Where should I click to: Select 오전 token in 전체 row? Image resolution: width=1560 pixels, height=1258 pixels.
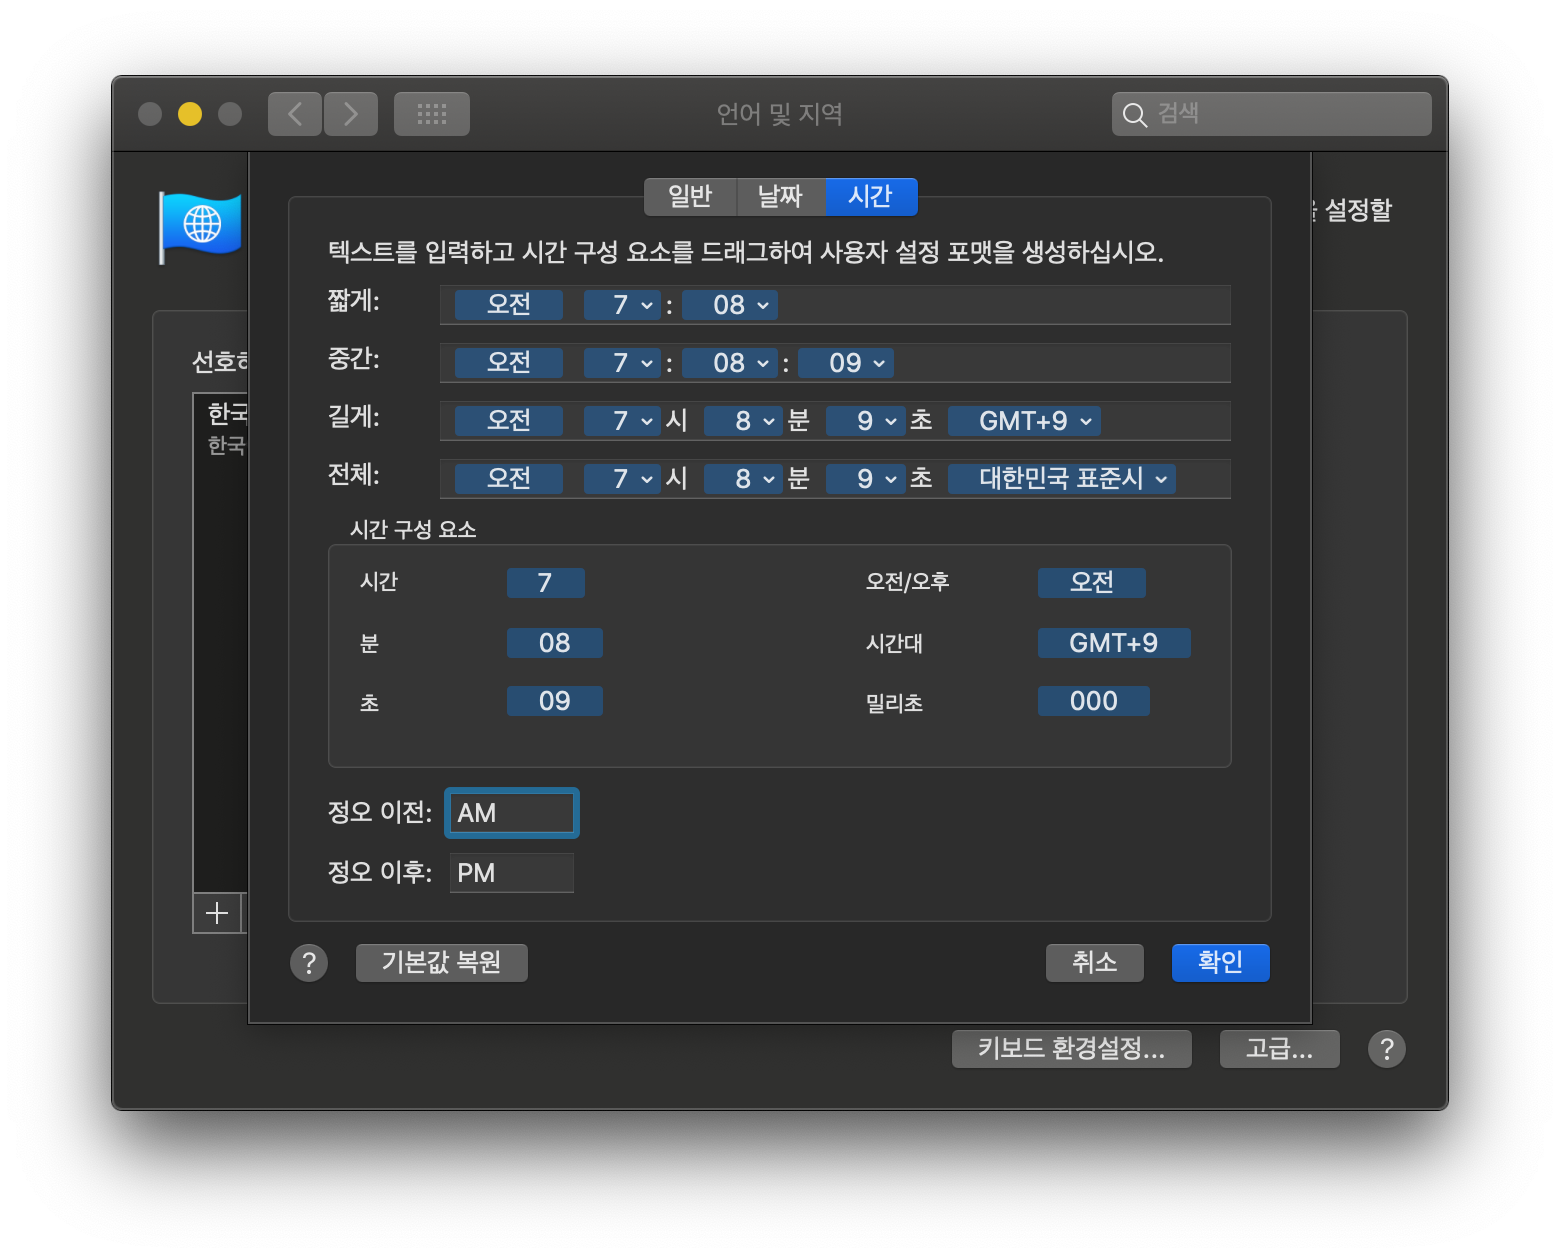click(509, 479)
